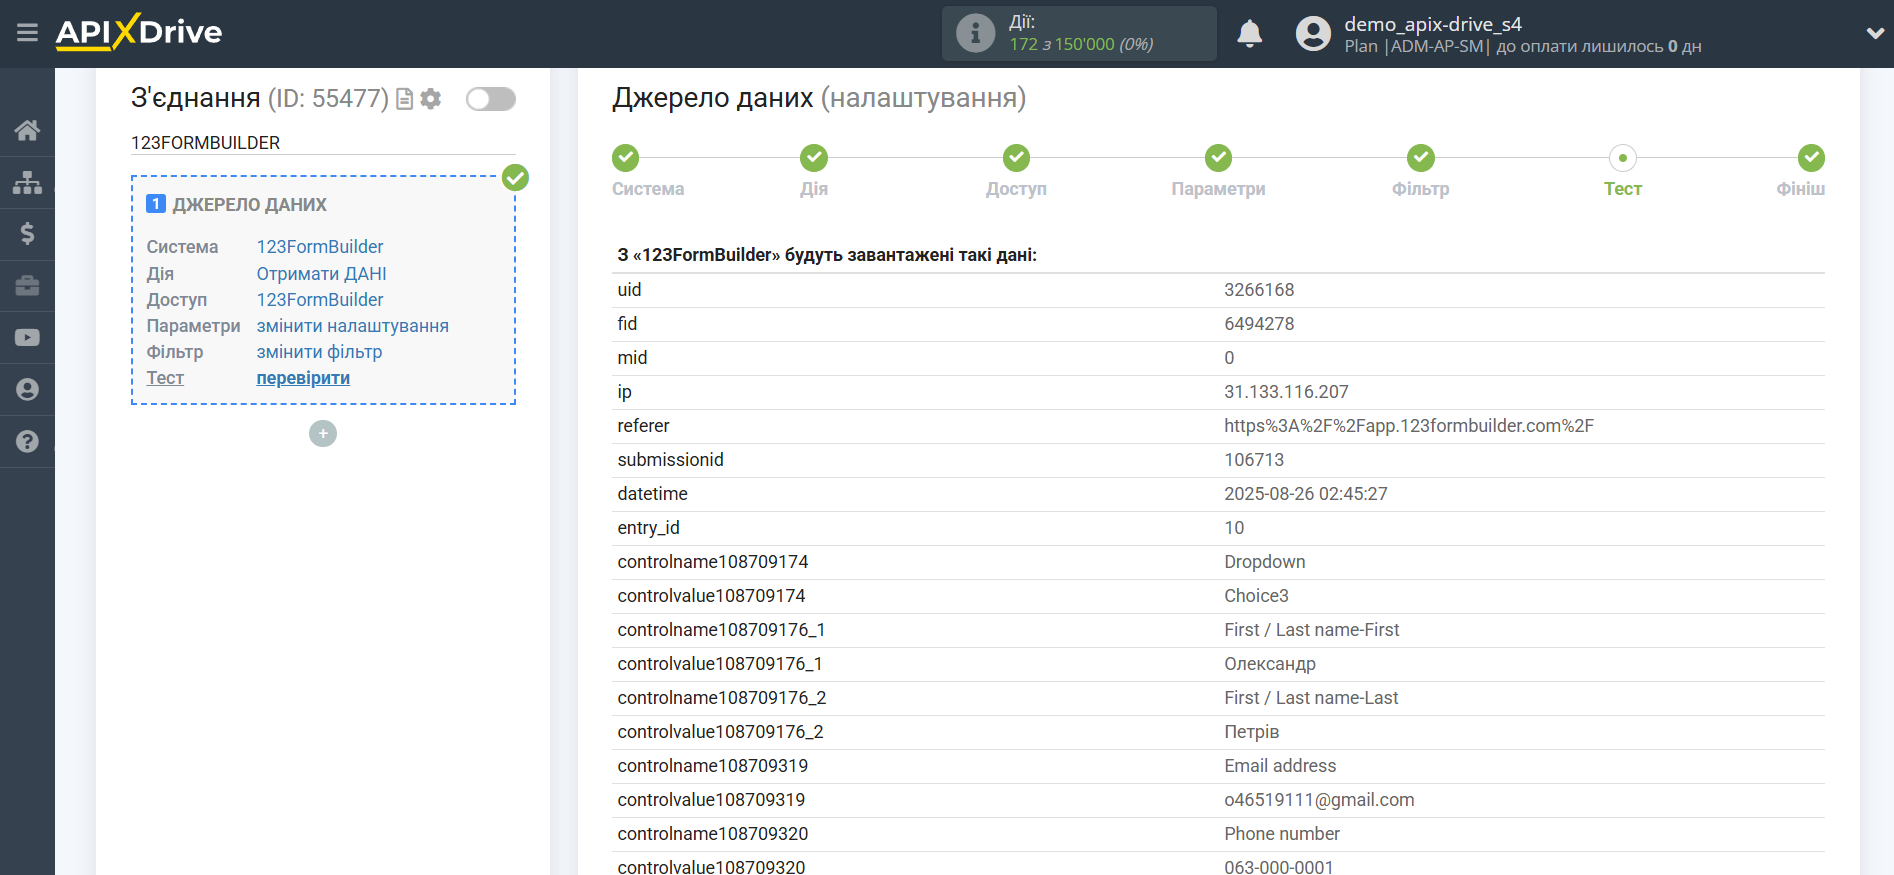Click the entry_id row label

pos(648,528)
